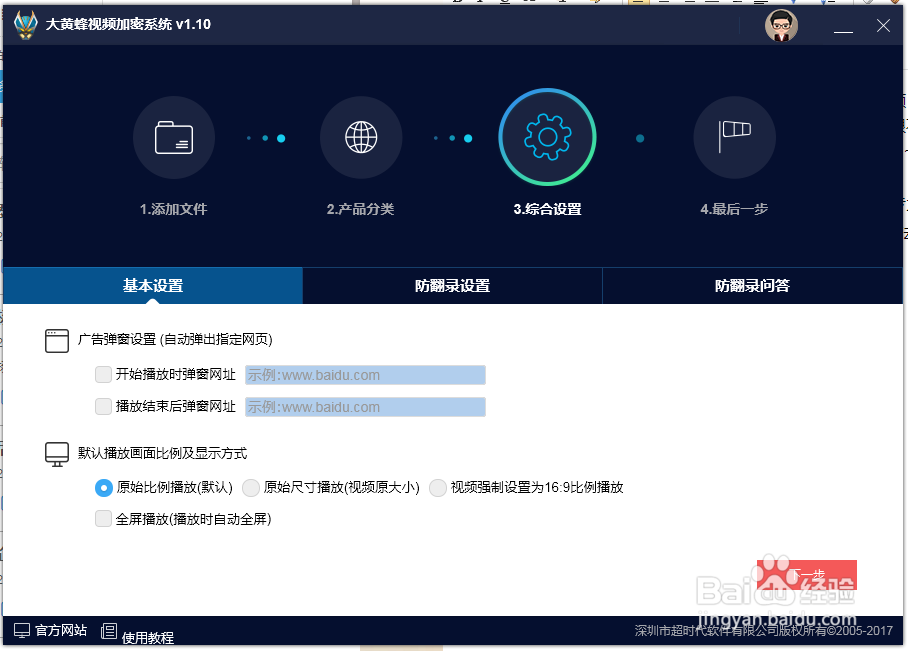Enable 播放结束后弹窗网址 option
Image resolution: width=908 pixels, height=651 pixels.
[x=103, y=406]
